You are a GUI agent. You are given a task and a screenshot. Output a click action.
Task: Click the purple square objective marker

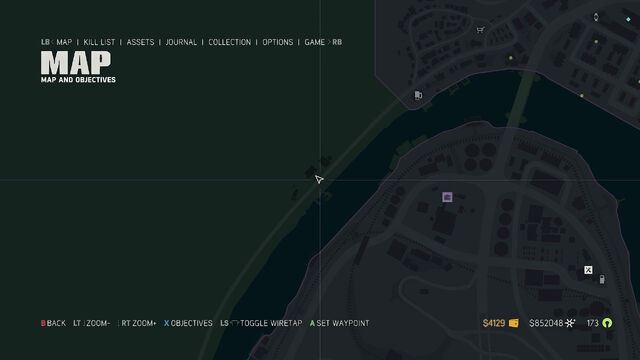(447, 197)
